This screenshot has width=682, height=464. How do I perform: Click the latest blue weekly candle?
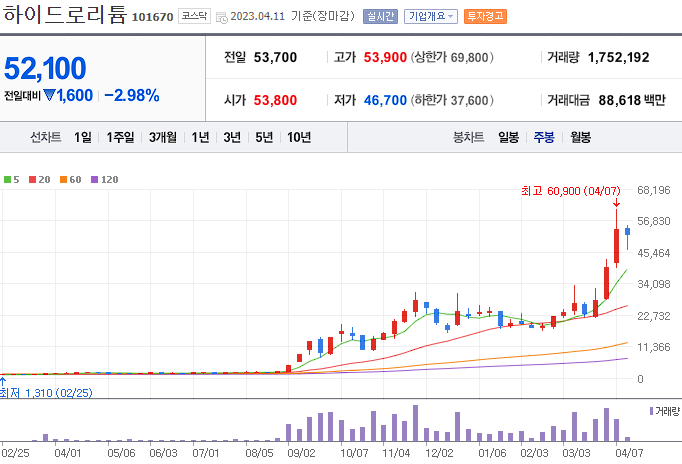click(628, 235)
